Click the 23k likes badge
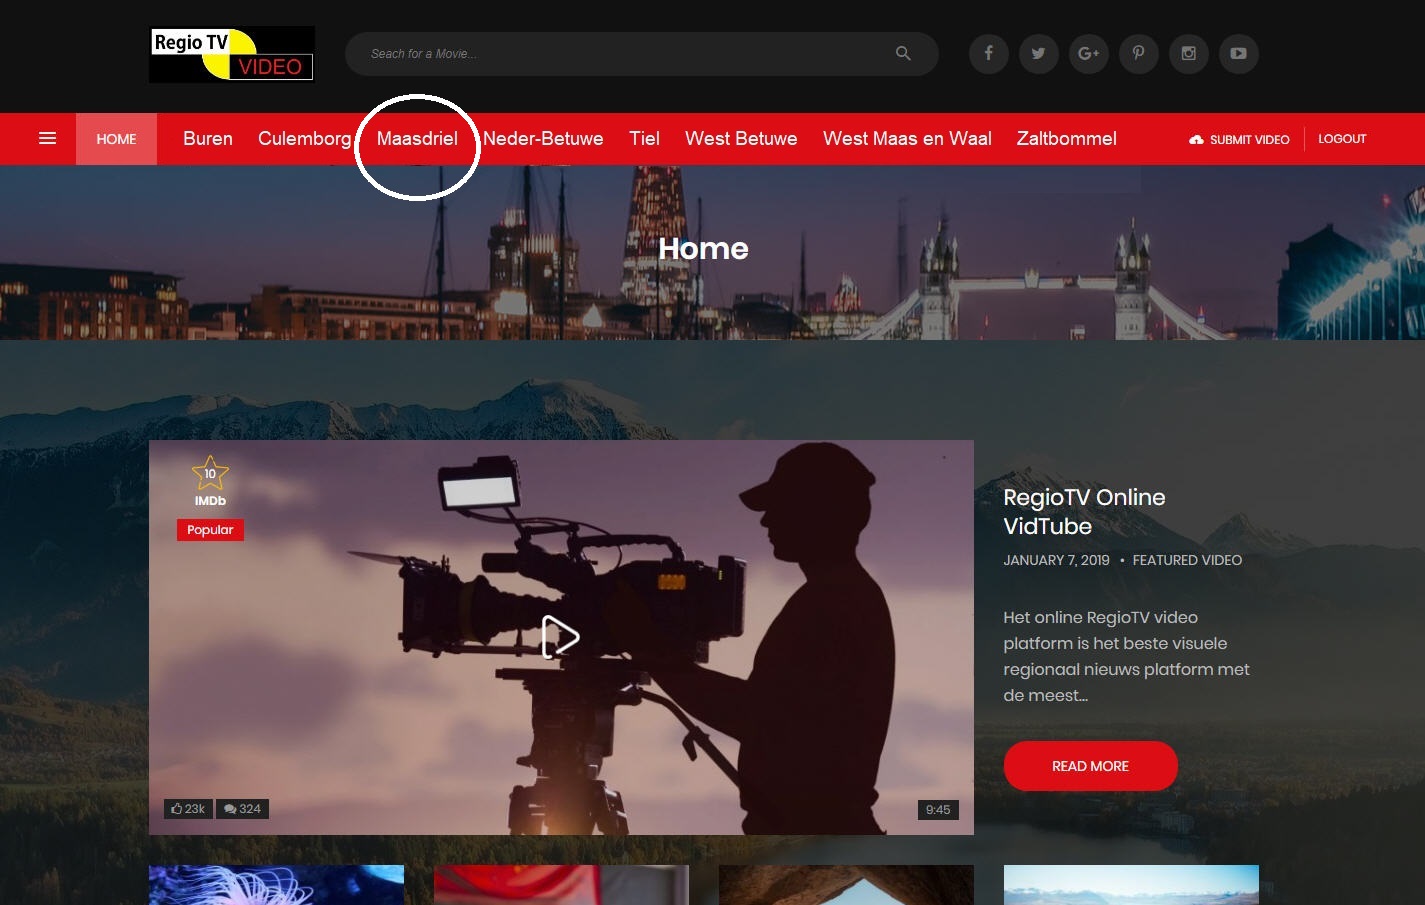The image size is (1425, 905). click(x=188, y=809)
